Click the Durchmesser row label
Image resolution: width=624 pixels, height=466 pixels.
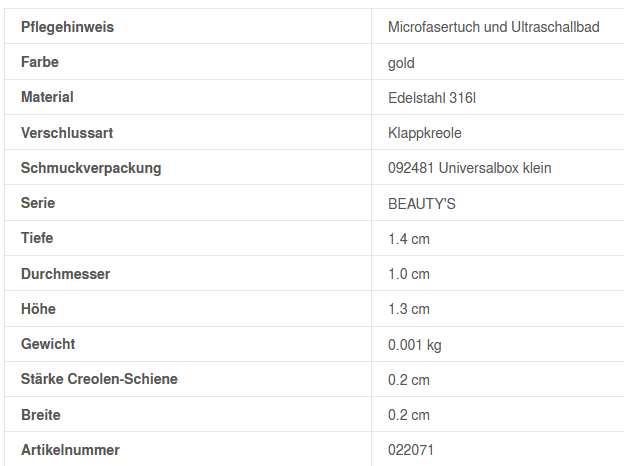pos(65,274)
